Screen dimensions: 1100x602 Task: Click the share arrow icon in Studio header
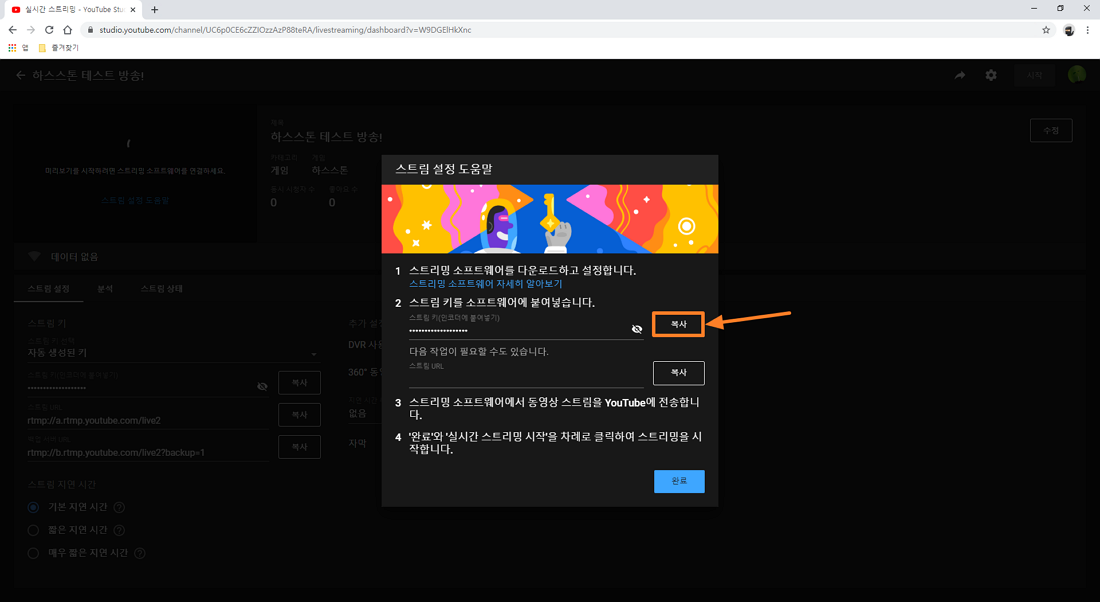click(x=960, y=75)
